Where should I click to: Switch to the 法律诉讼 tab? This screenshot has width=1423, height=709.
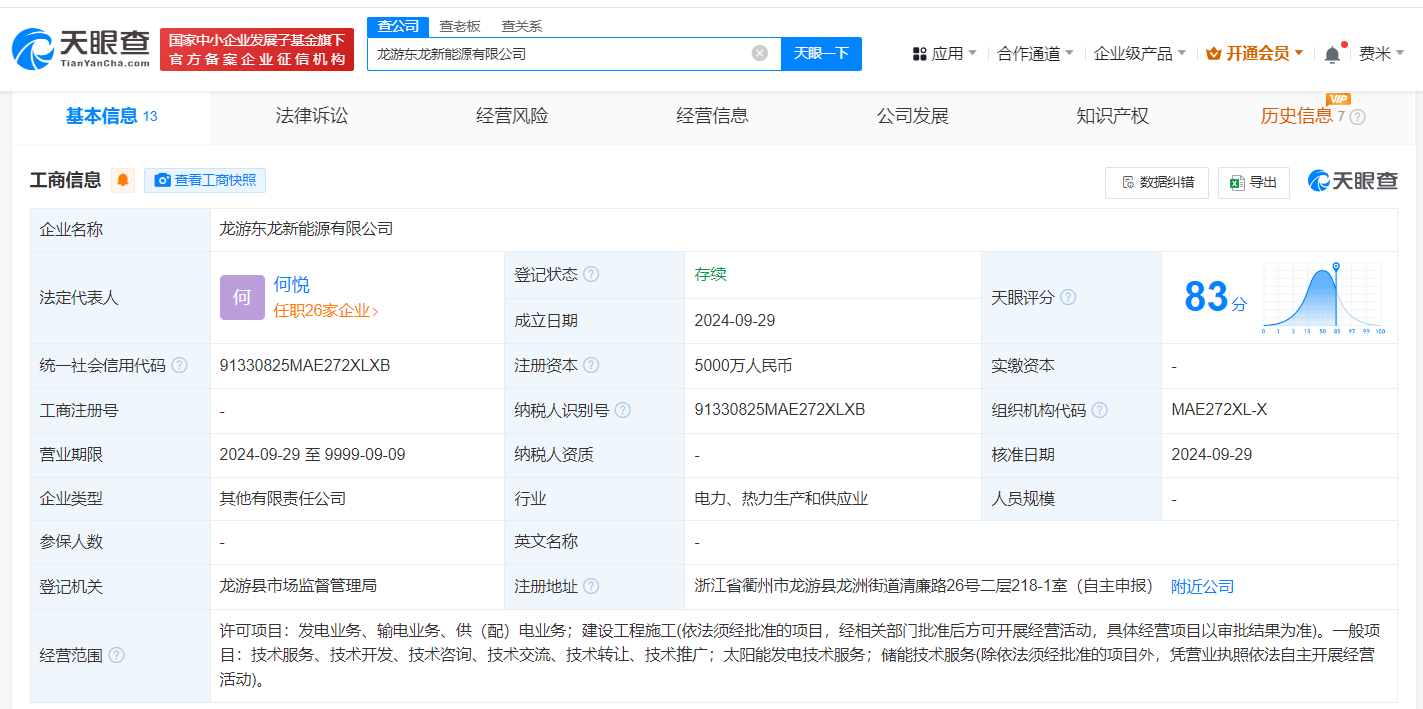312,116
